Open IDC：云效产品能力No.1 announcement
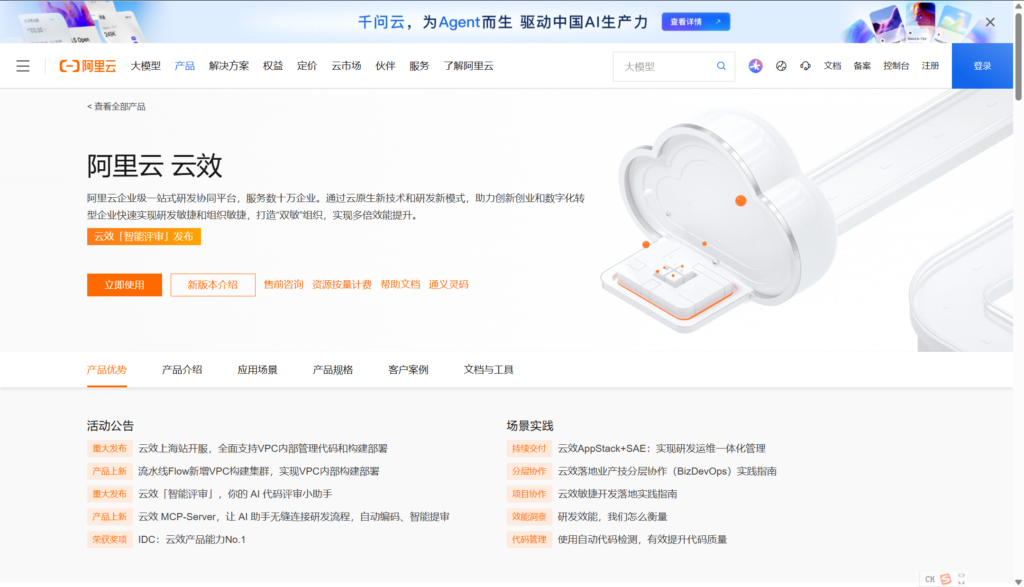1024x587 pixels. 192,539
